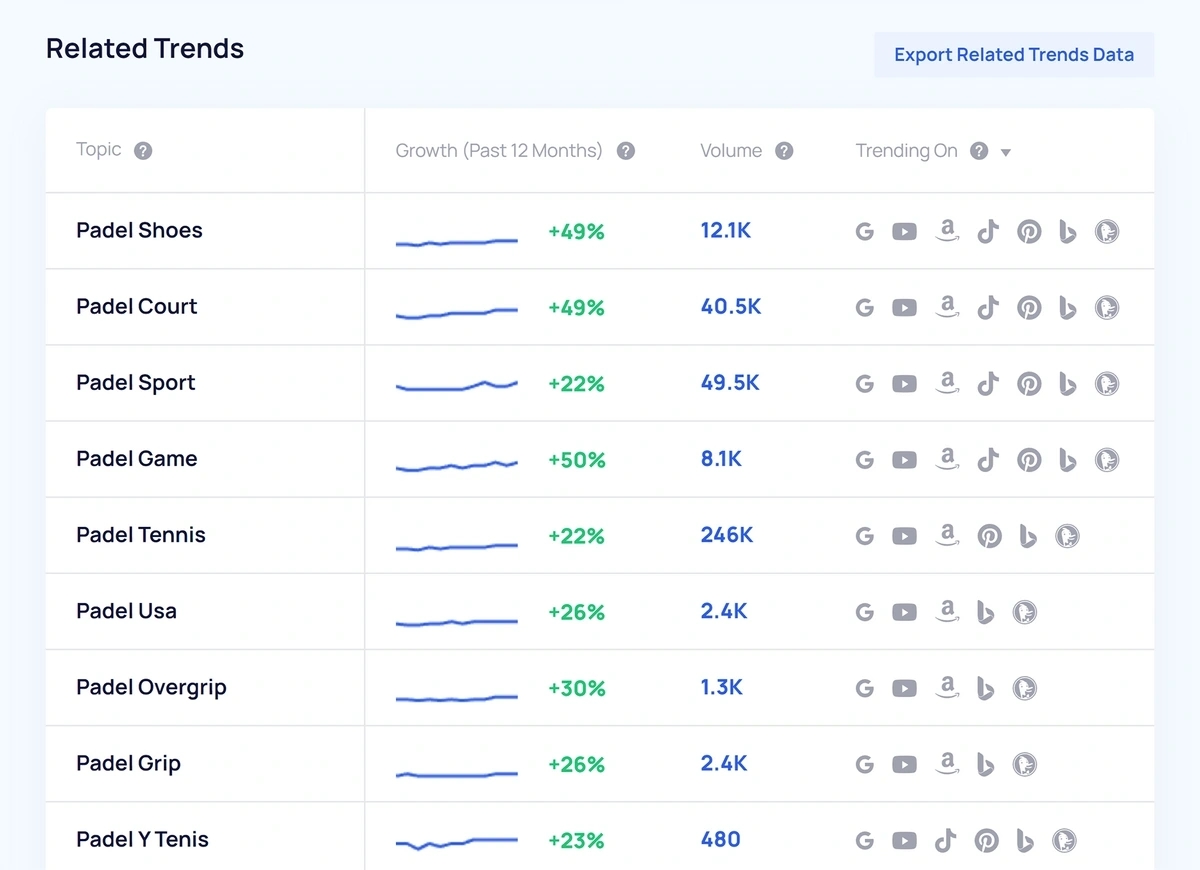The height and width of the screenshot is (870, 1200).
Task: Click the Padel Court growth sparkline chart
Action: point(456,313)
